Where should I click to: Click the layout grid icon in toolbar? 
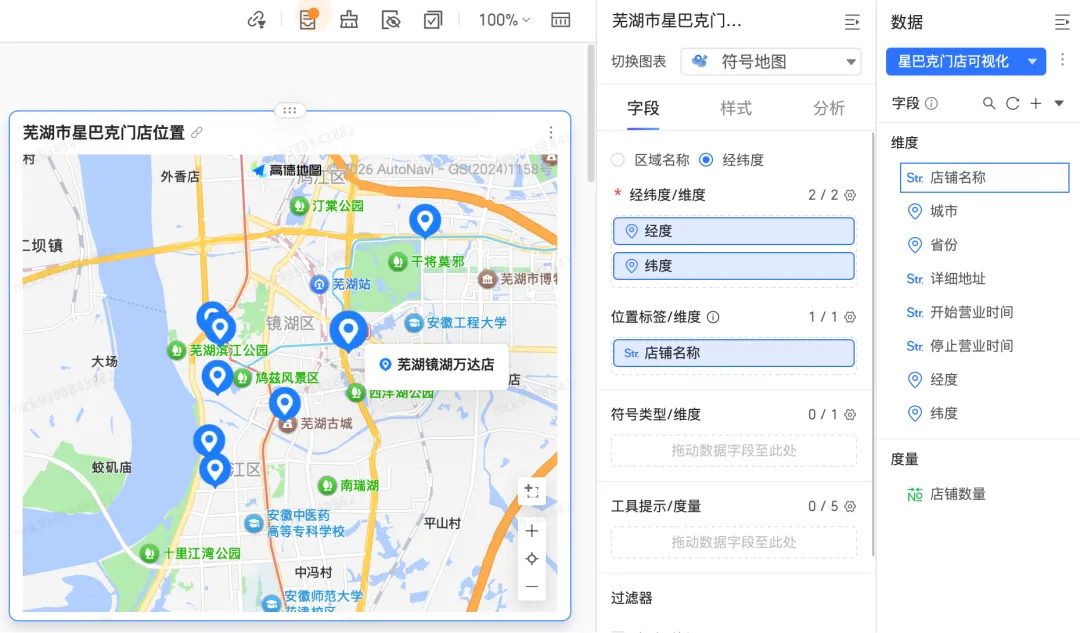561,20
